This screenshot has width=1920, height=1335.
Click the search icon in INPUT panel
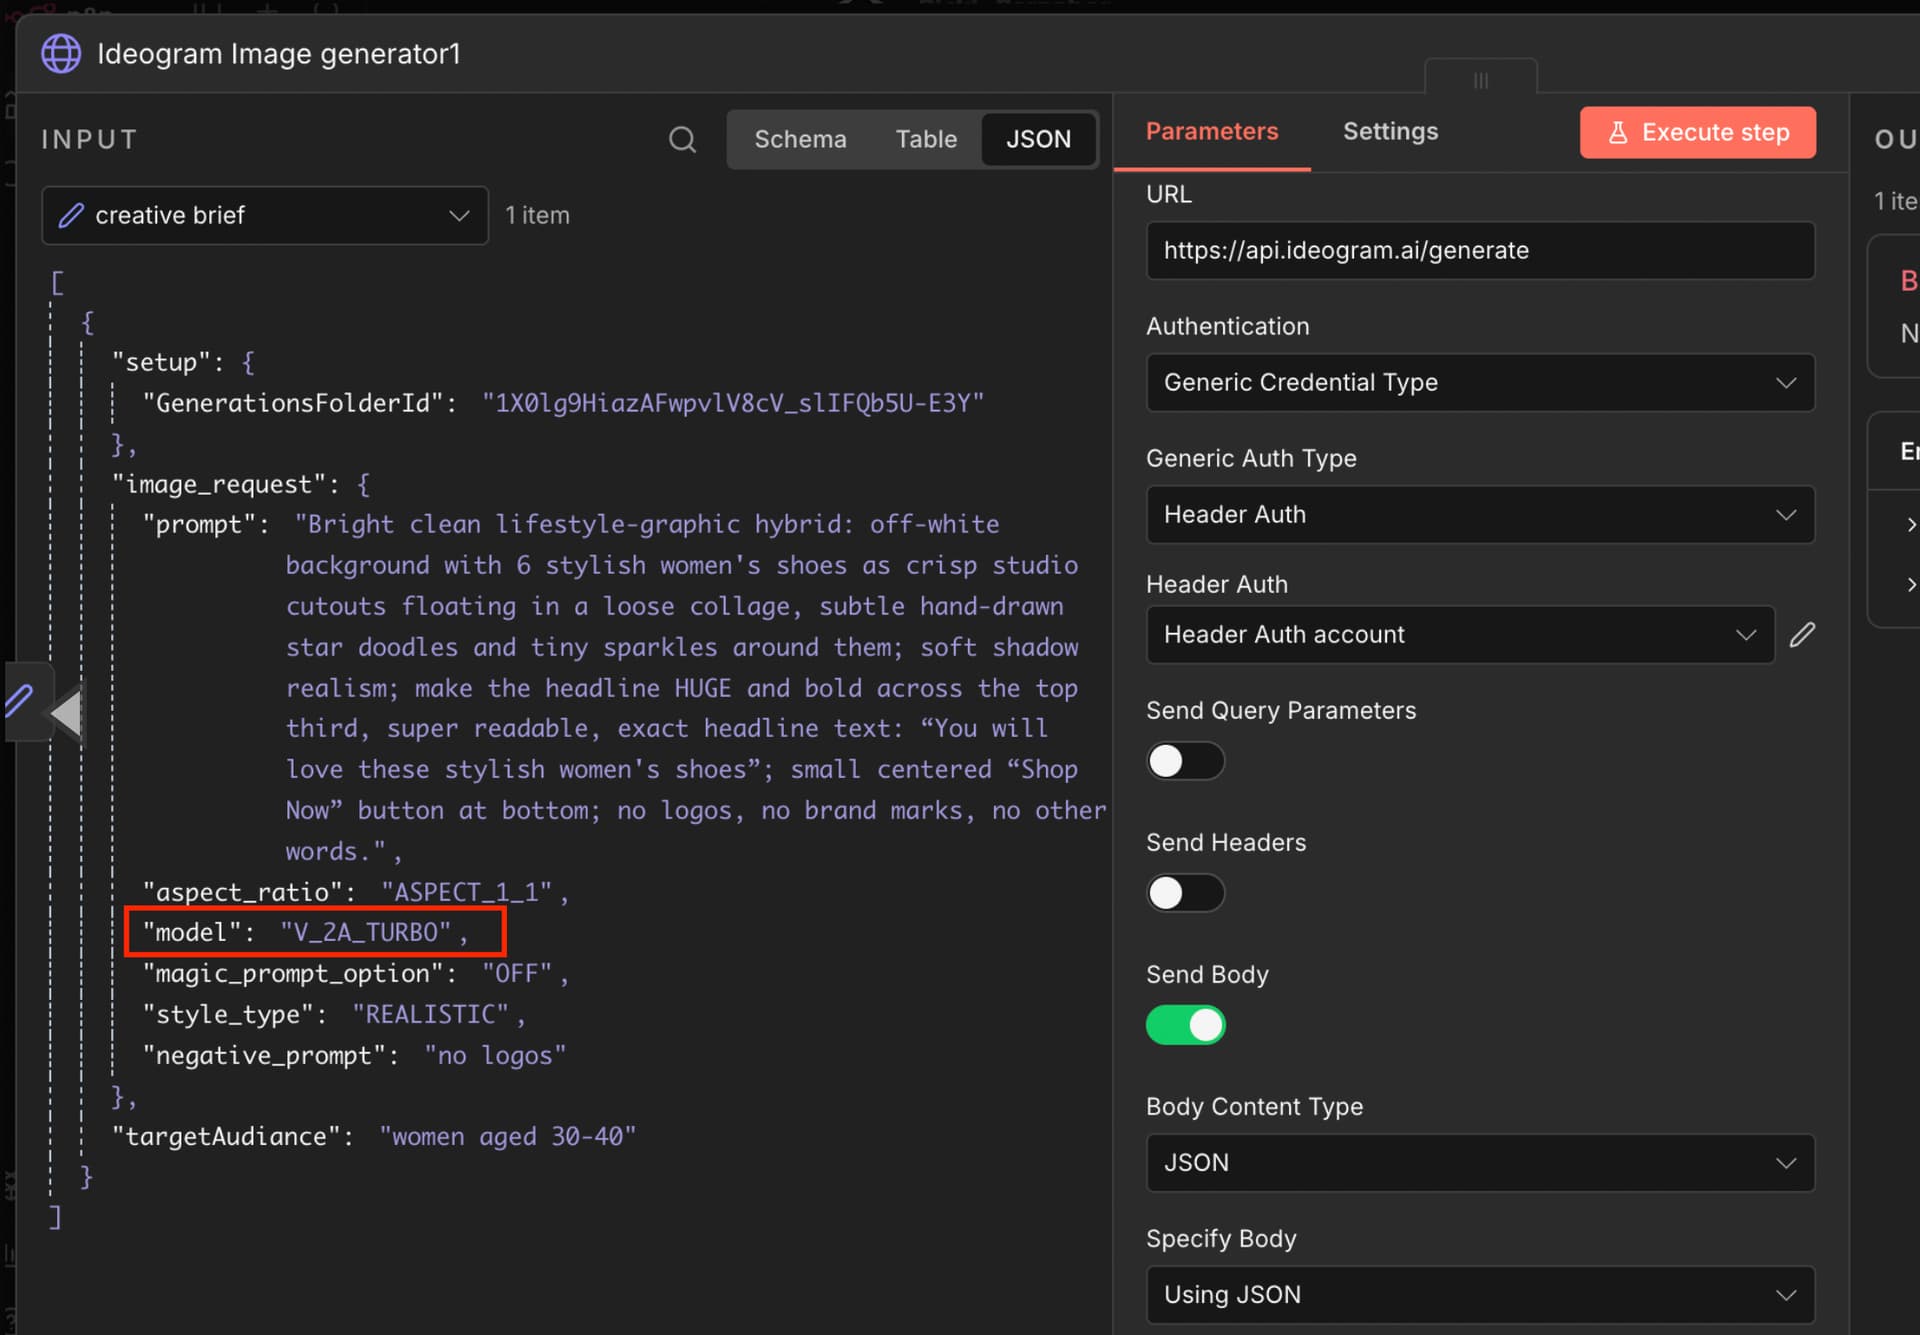click(x=682, y=139)
